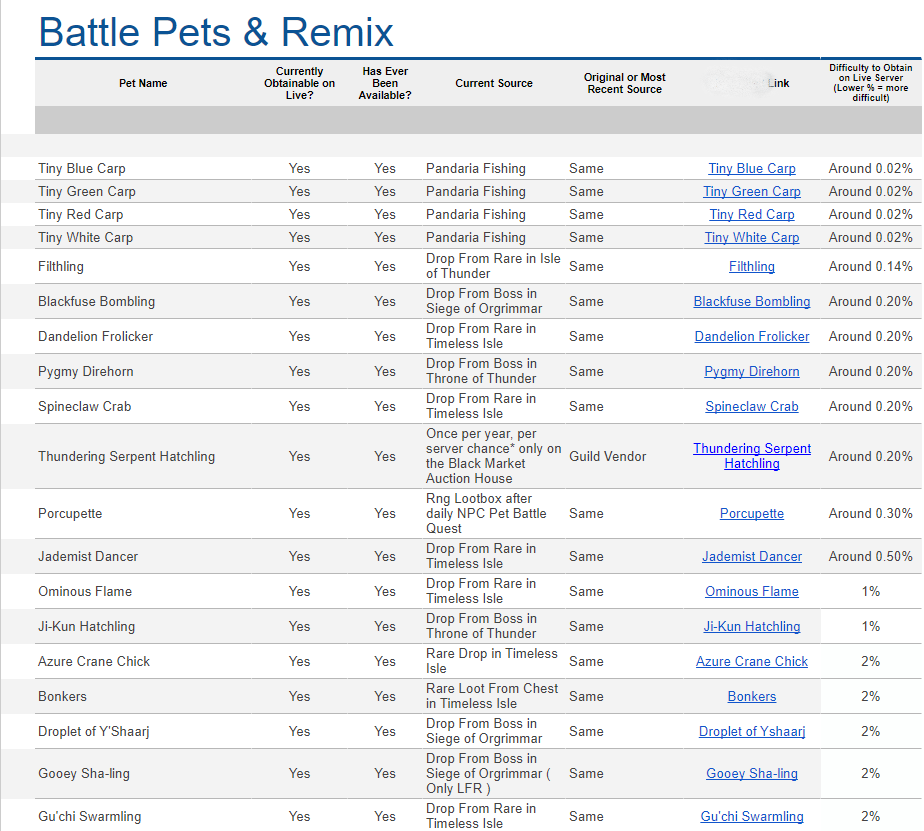
Task: Open the Droplet of Yshaarj link
Action: 751,731
